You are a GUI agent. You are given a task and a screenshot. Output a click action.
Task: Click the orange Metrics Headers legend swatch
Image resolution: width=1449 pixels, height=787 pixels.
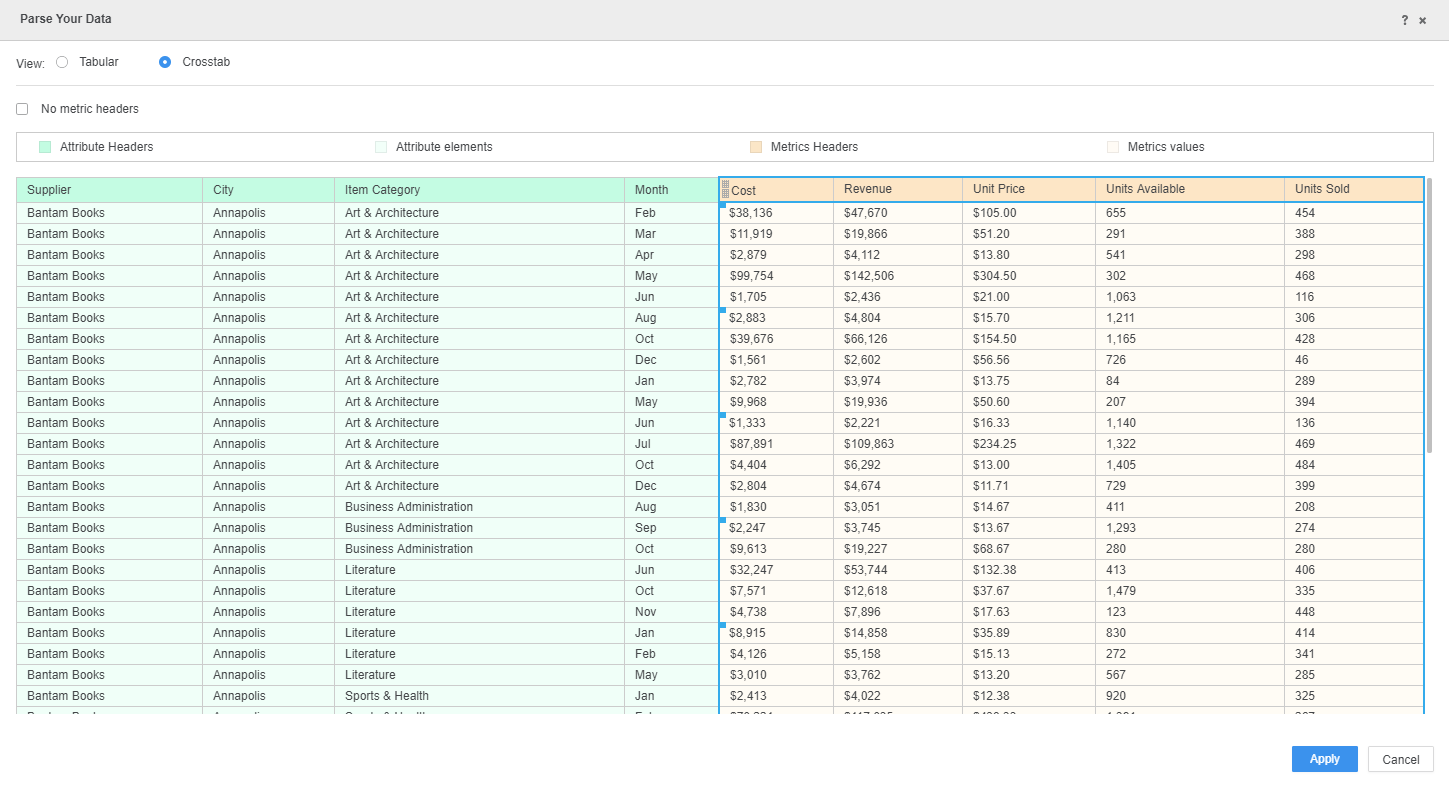coord(756,147)
